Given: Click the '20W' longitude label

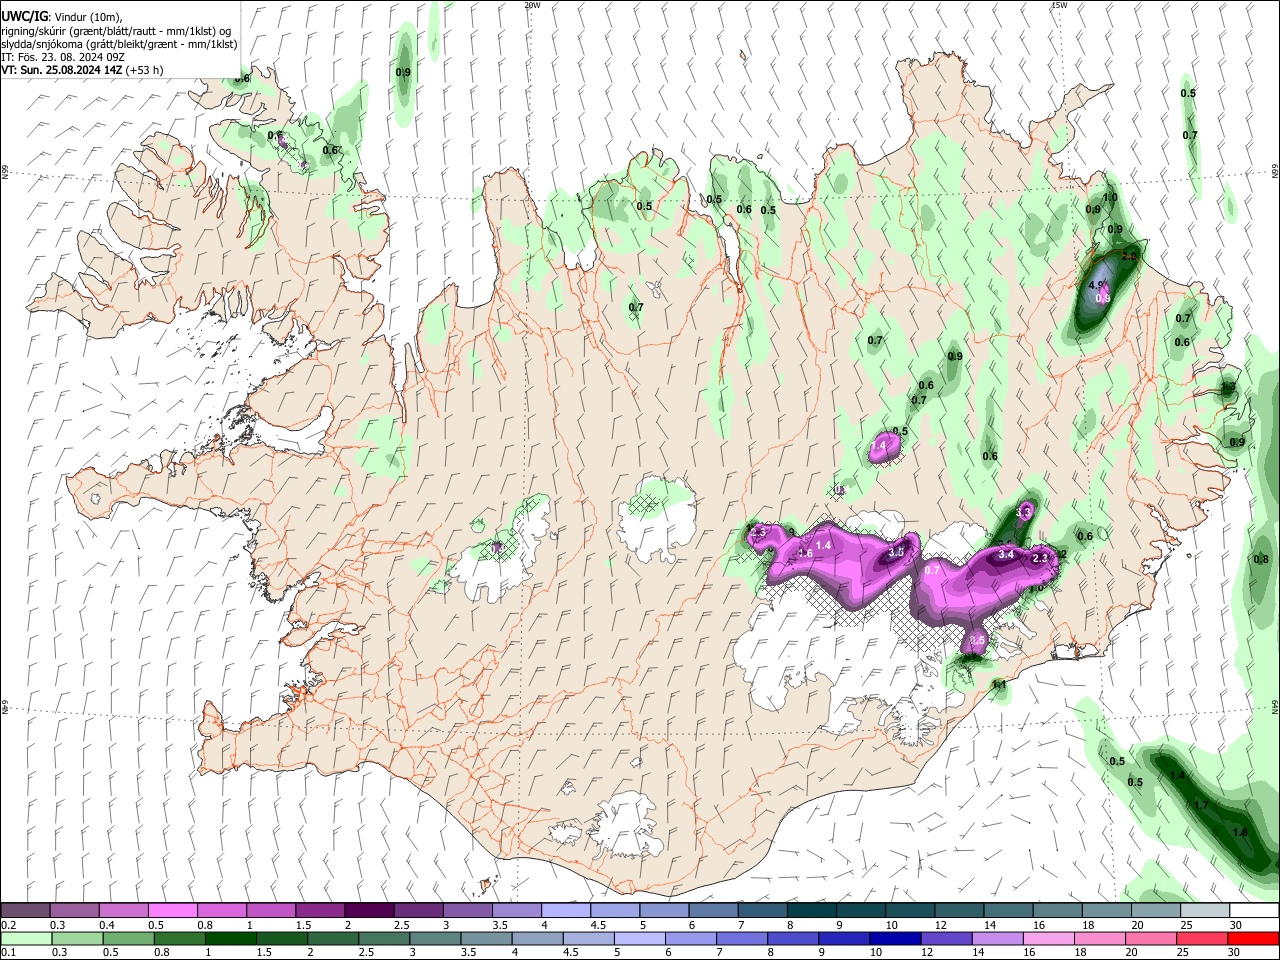Looking at the screenshot, I should [532, 5].
